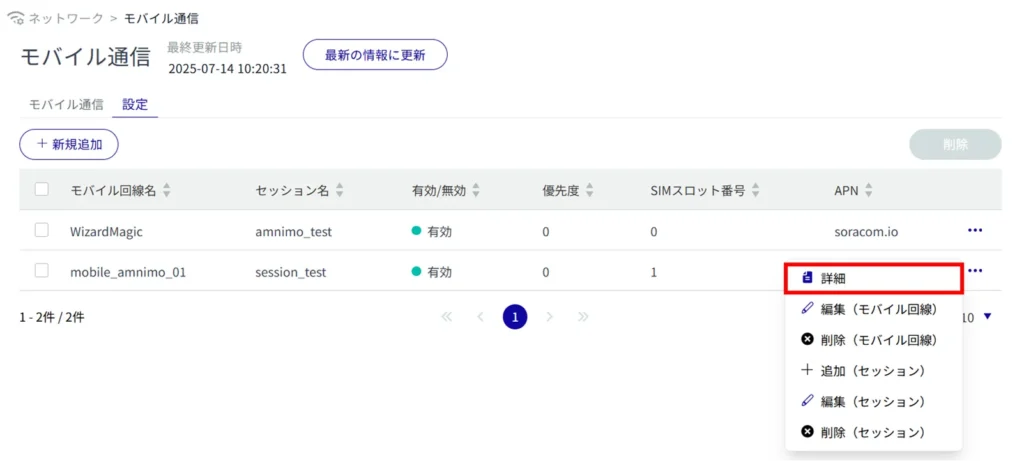Sort by SIMスロット番号 column arrows

754,190
